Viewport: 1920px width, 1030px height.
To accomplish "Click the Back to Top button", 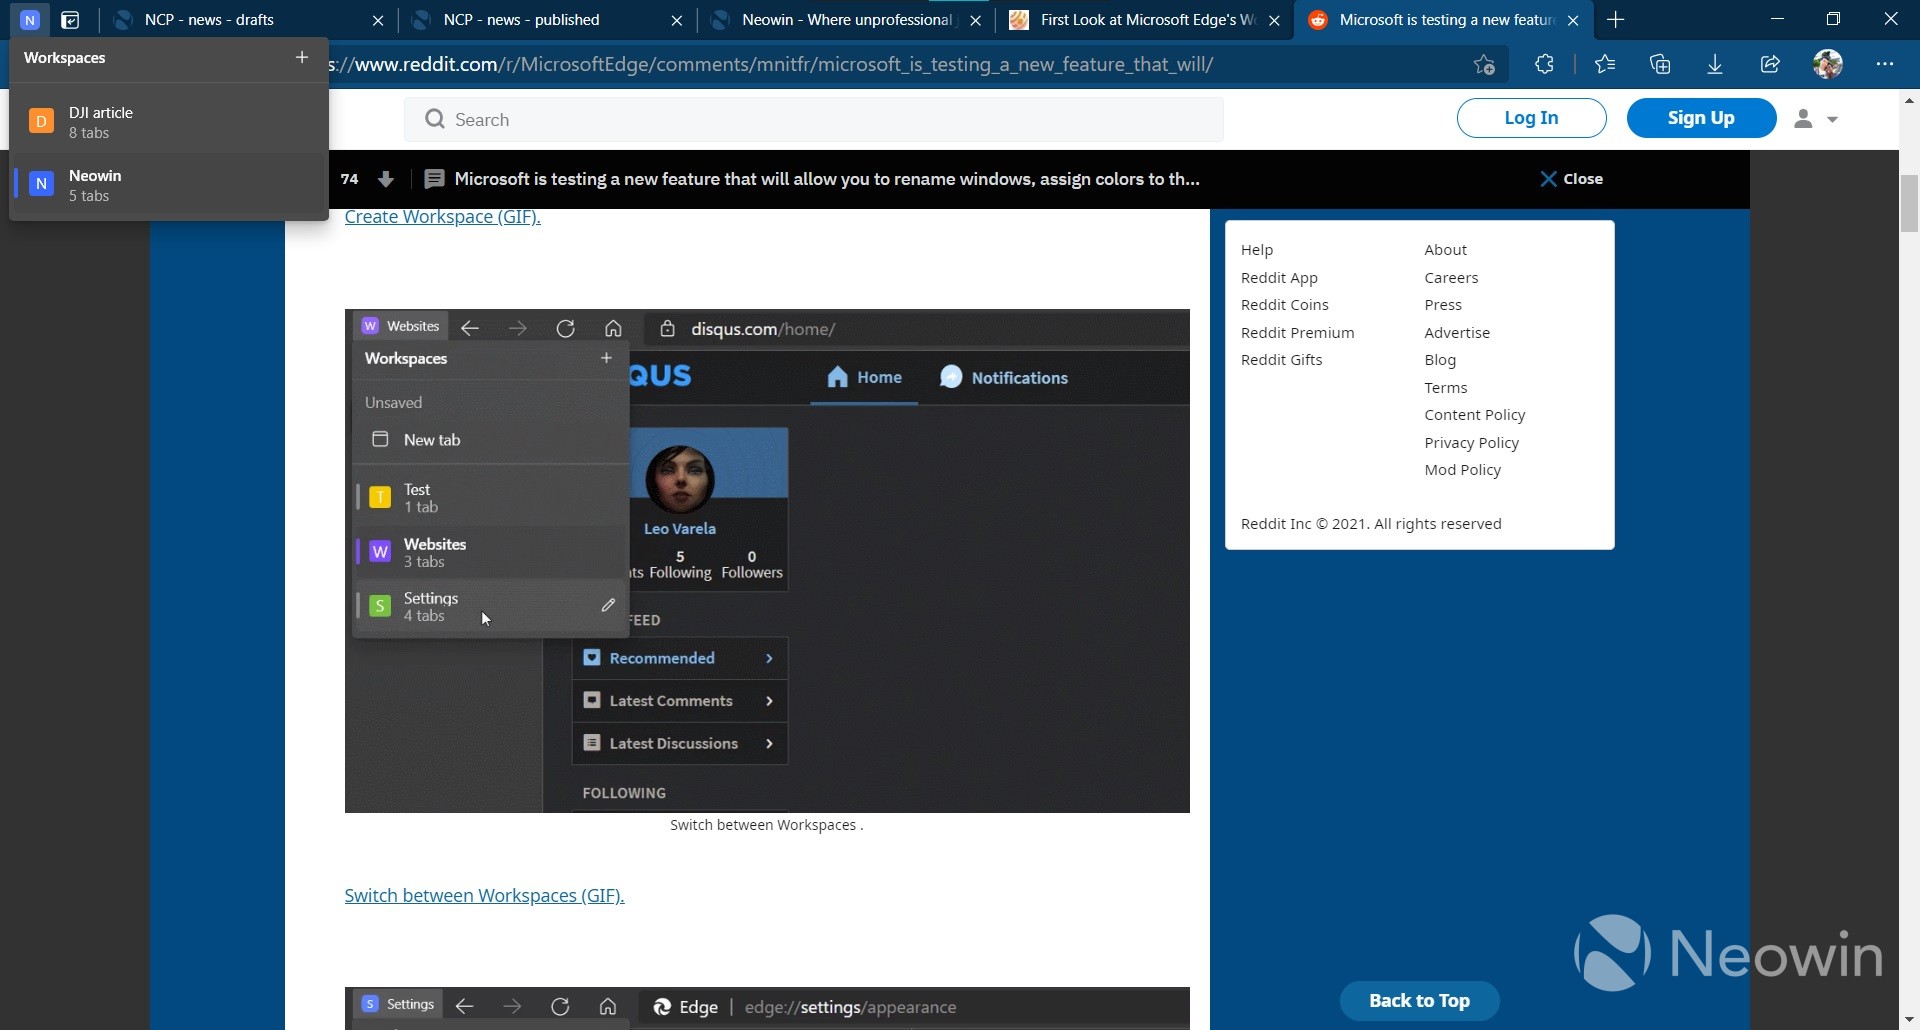I will pos(1419,1000).
